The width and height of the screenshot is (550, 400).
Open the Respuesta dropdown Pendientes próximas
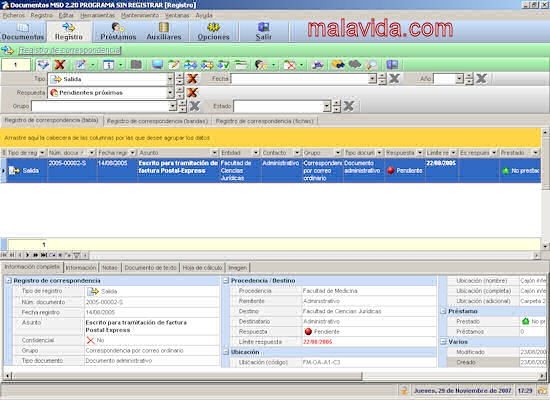click(170, 93)
